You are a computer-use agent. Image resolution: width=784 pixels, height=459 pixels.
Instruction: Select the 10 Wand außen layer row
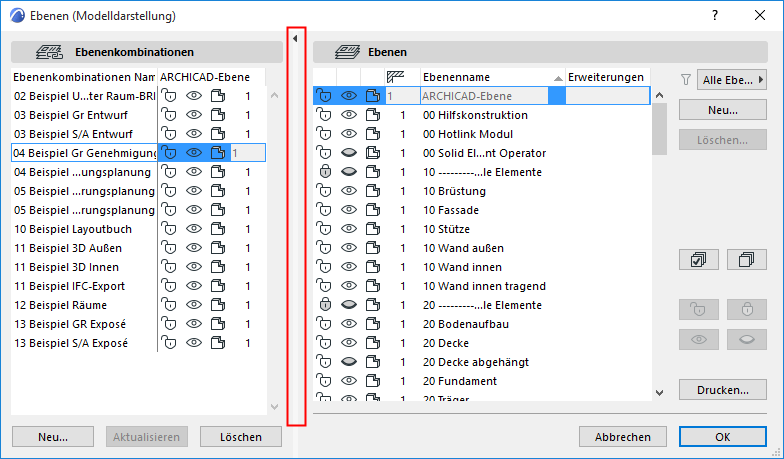[x=470, y=248]
